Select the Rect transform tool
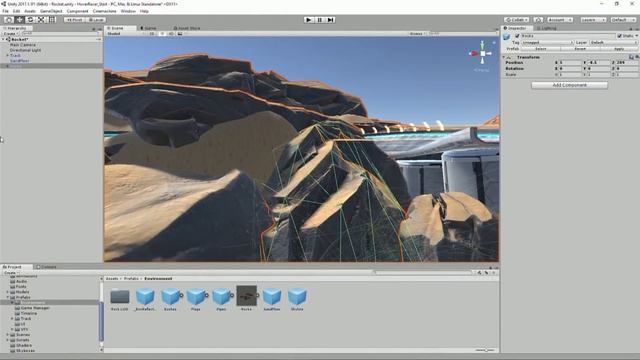The width and height of the screenshot is (640, 360). coord(52,20)
